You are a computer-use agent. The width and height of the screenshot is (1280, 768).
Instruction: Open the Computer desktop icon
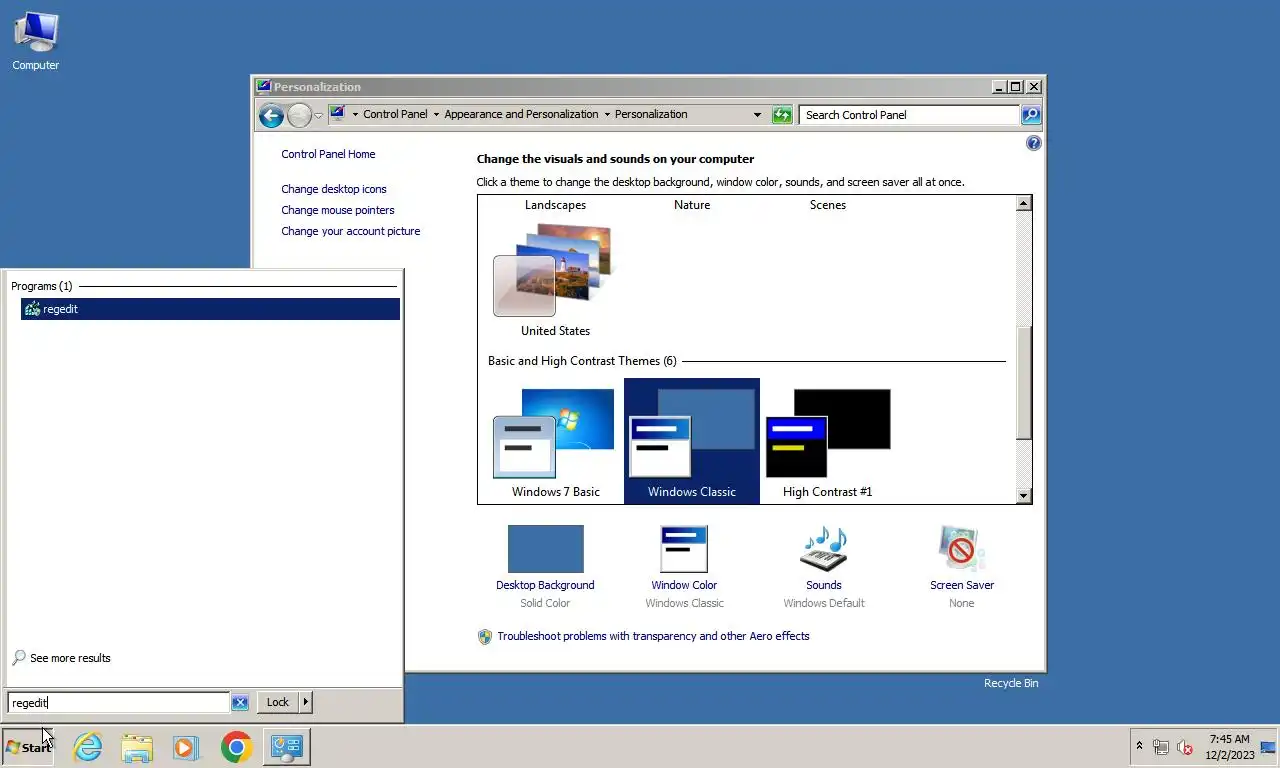[x=36, y=42]
